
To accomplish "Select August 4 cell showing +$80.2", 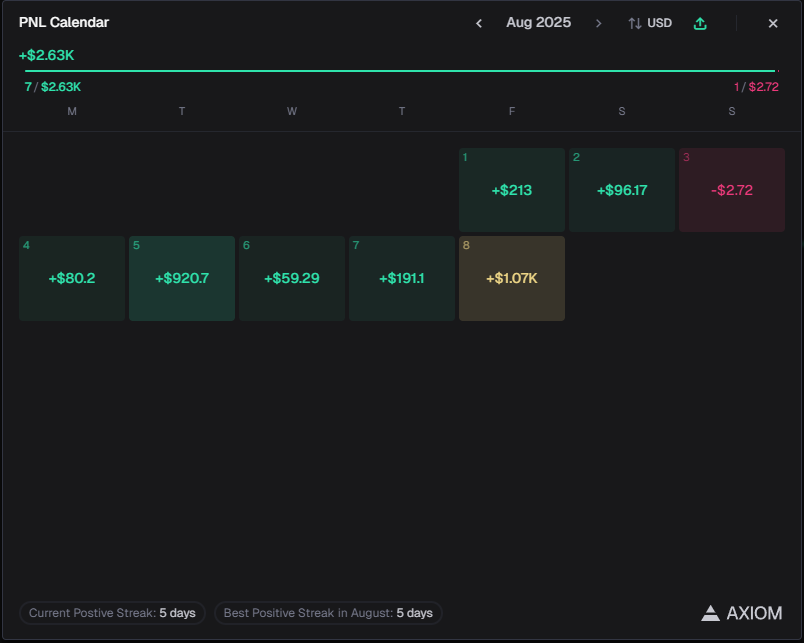I will pyautogui.click(x=72, y=278).
